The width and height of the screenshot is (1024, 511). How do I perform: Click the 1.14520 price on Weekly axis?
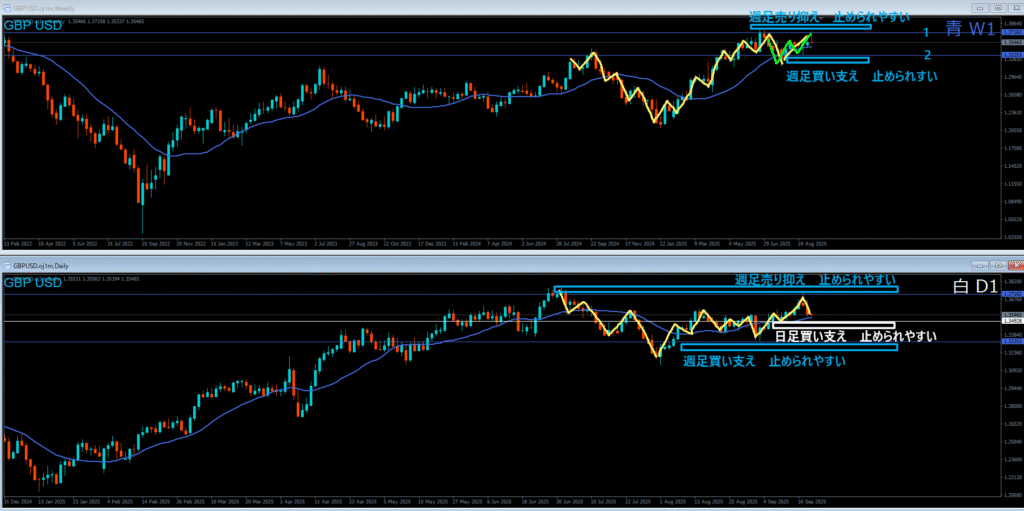pos(1012,165)
